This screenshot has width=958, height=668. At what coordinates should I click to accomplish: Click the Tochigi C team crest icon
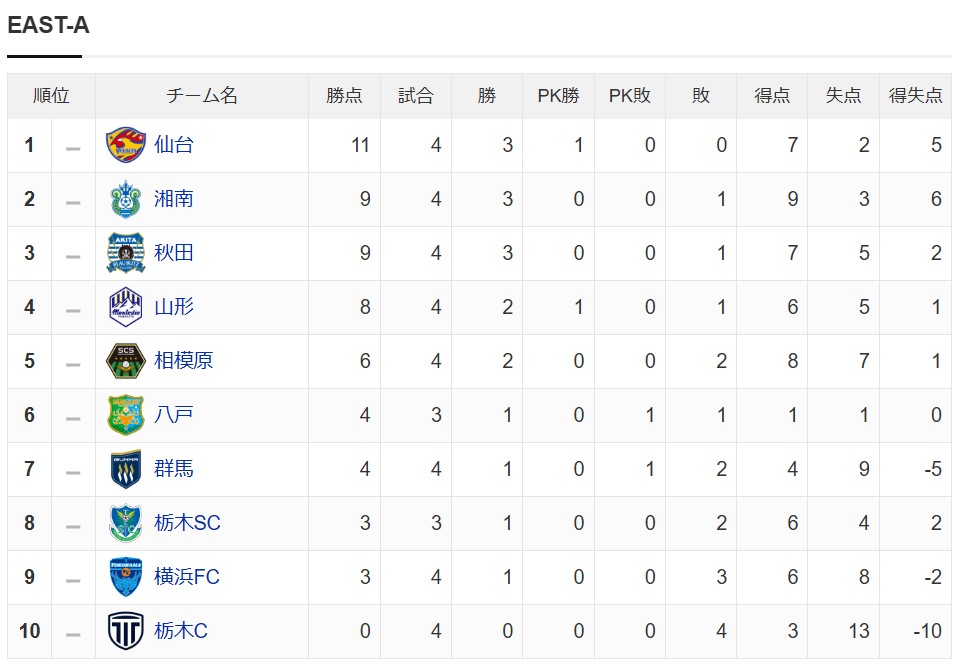point(126,631)
